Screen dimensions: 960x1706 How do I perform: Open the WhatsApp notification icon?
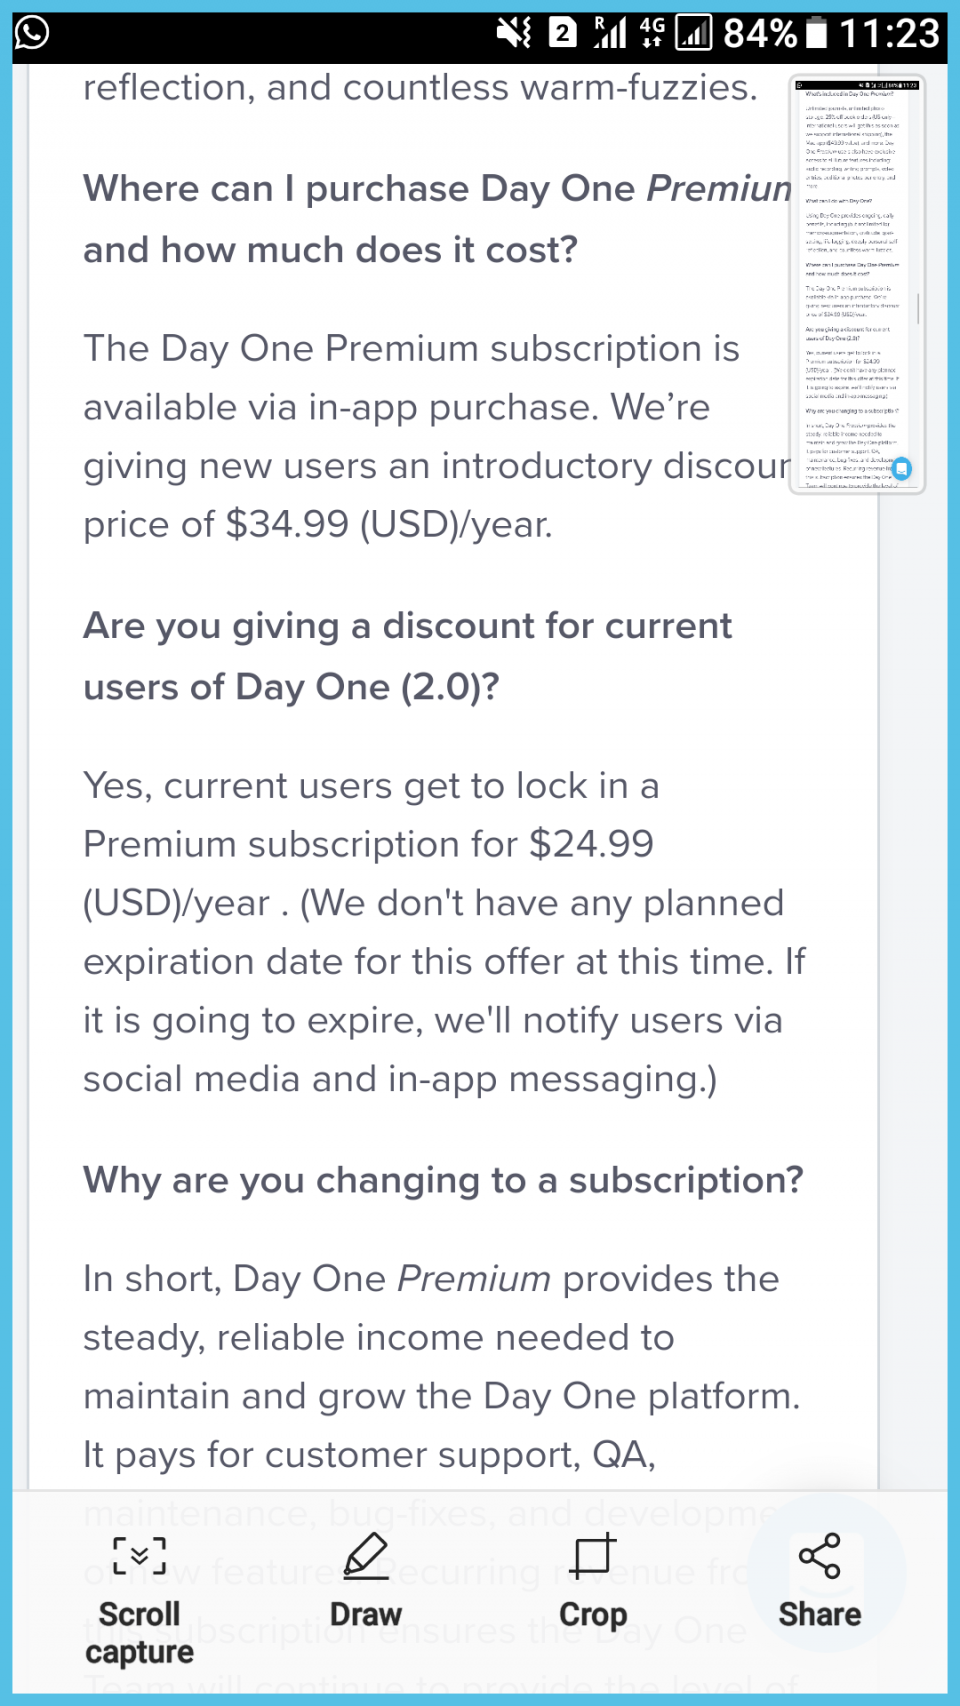pos(32,33)
